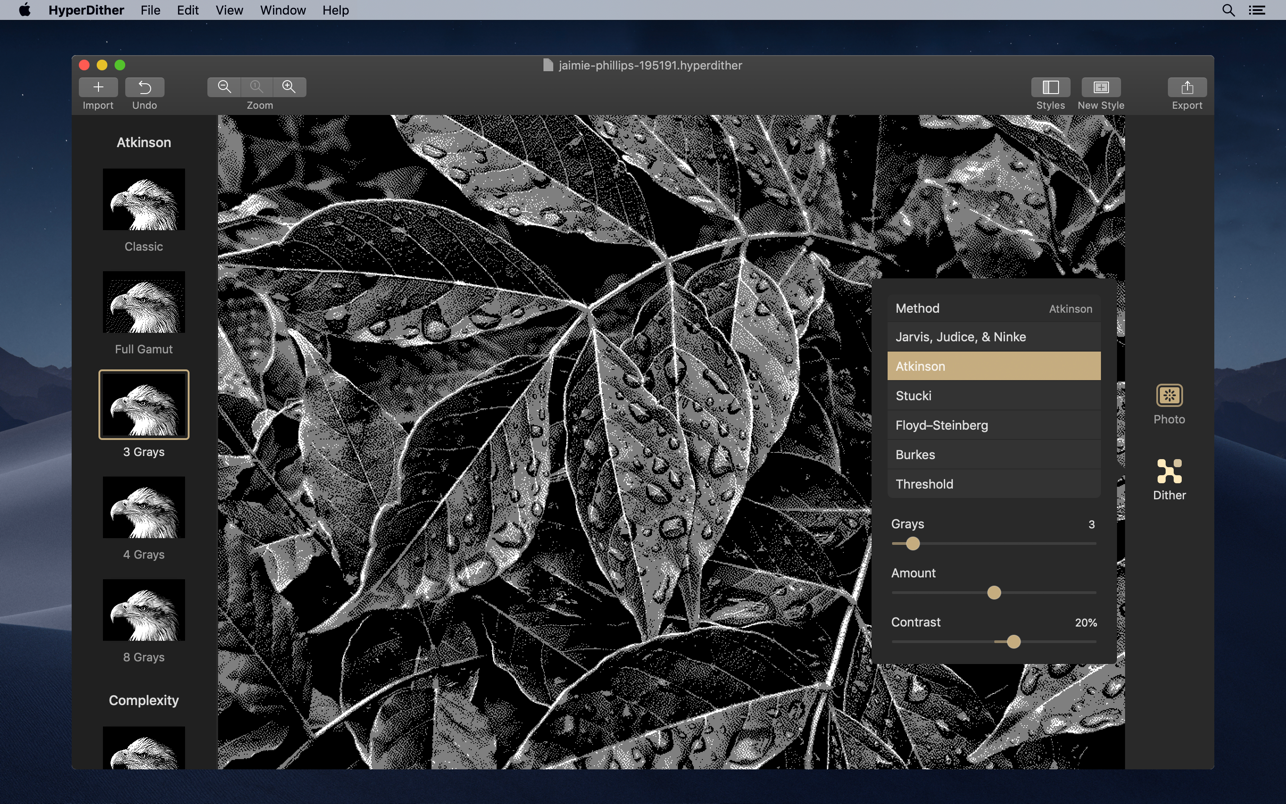This screenshot has height=804, width=1286.
Task: Create a New Style from toolbar
Action: pos(1100,87)
